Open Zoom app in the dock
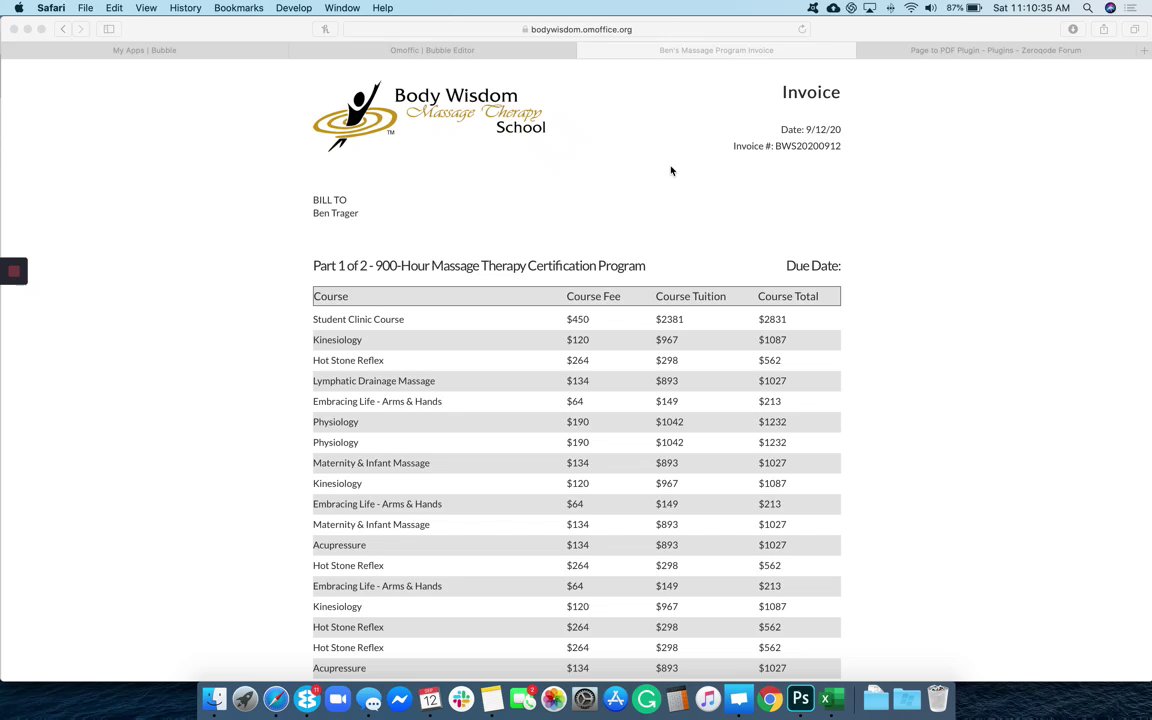This screenshot has width=1152, height=720. click(x=338, y=699)
